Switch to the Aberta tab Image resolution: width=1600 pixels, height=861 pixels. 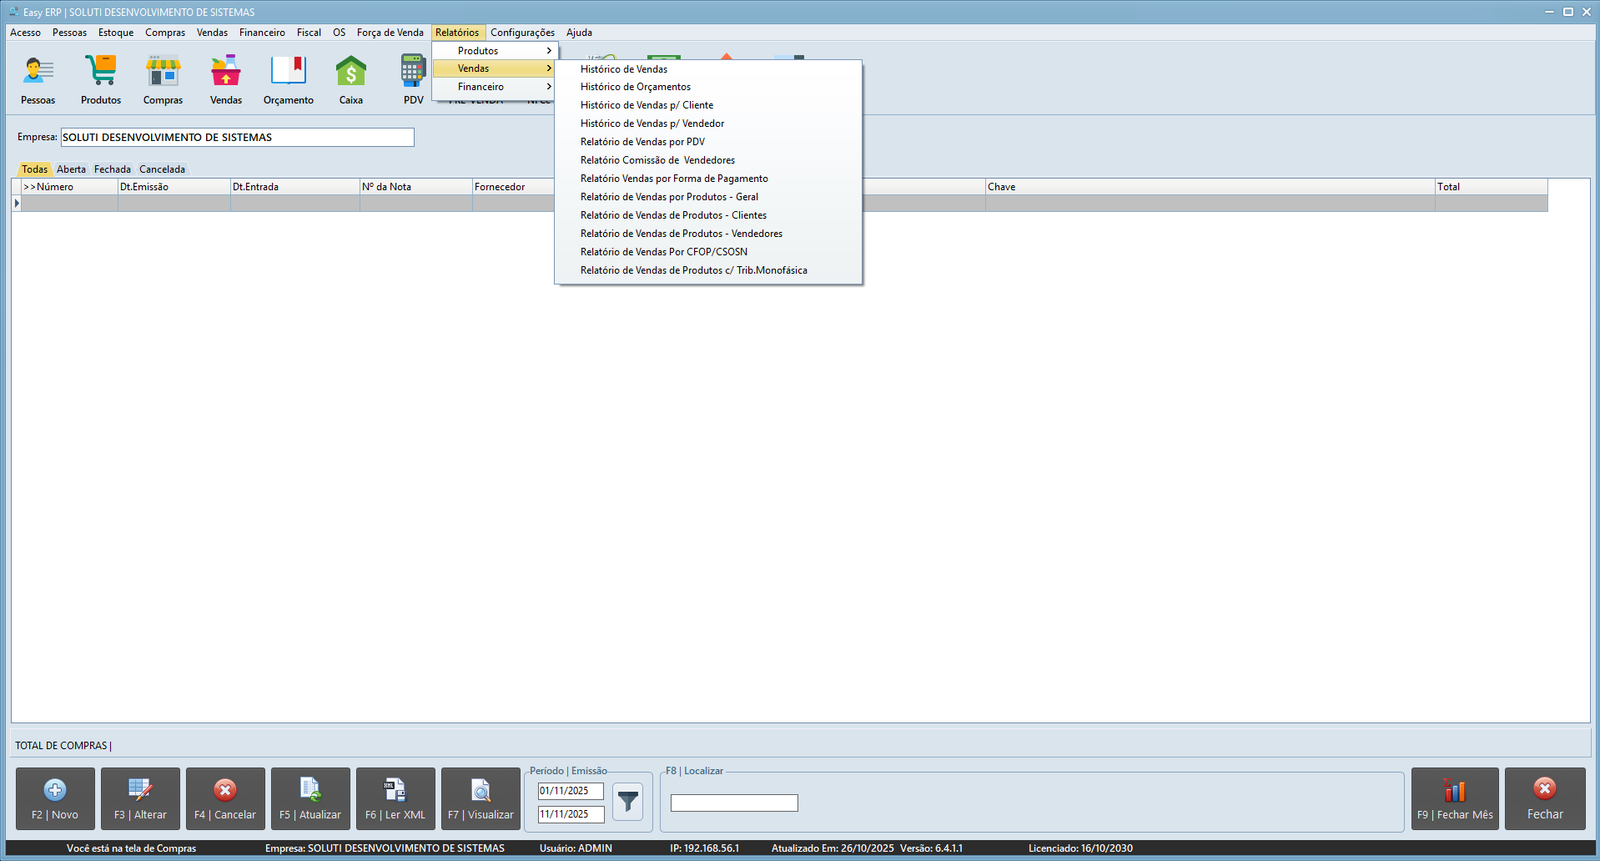coord(71,169)
